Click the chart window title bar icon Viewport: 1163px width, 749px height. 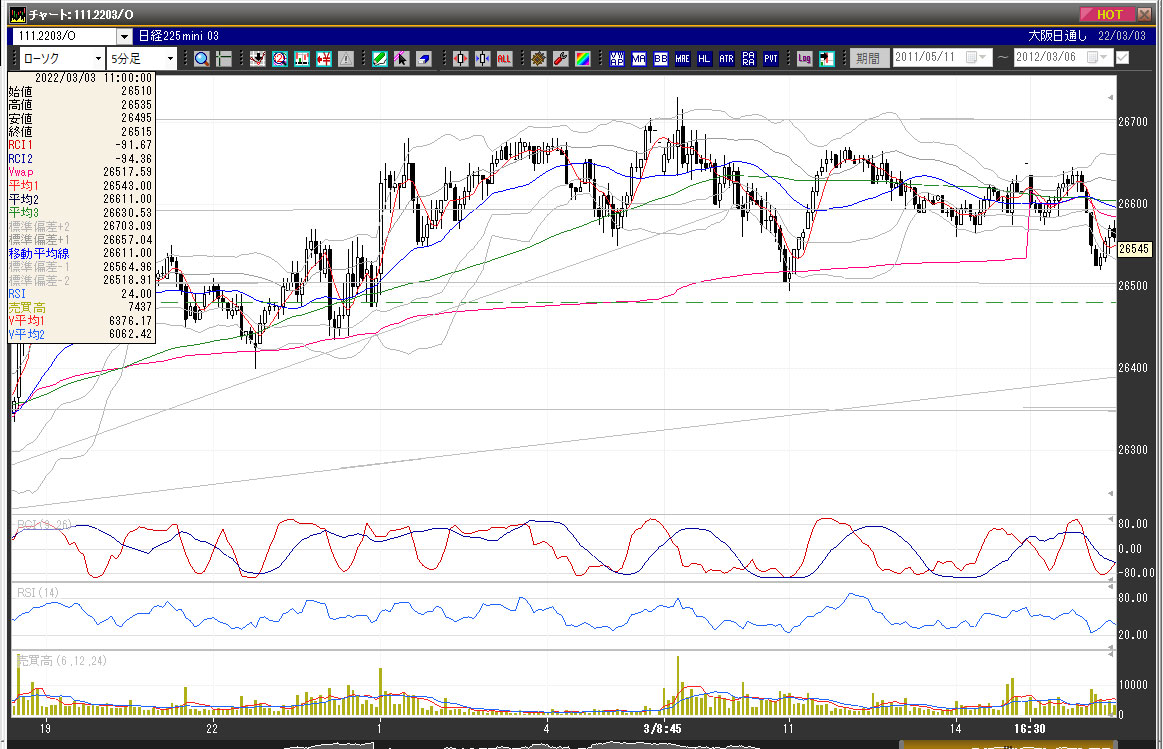pos(18,14)
